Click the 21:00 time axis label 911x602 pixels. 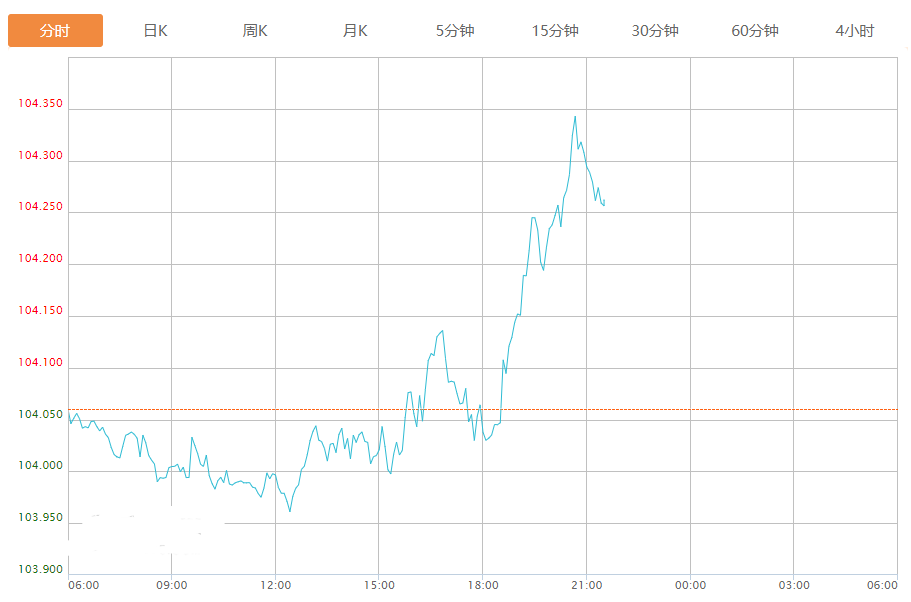[586, 585]
